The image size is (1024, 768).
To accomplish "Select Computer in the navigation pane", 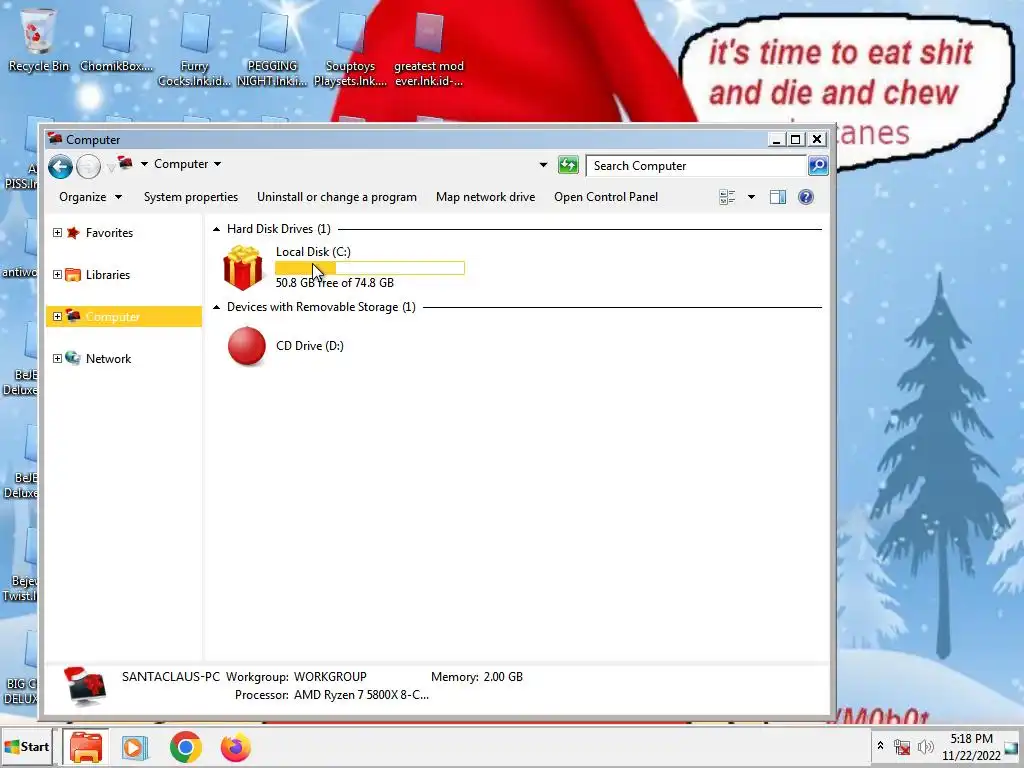I will point(112,317).
